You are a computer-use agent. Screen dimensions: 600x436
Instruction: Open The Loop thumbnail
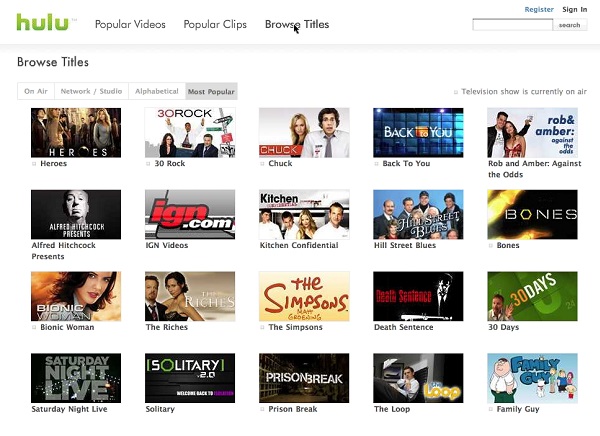pyautogui.click(x=418, y=378)
